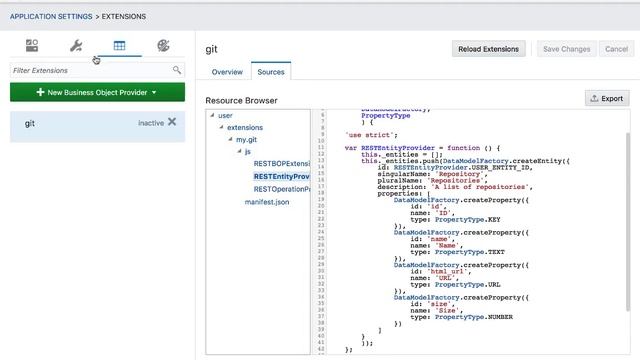Click the Reload Extensions button
This screenshot has width=640, height=360.
pyautogui.click(x=488, y=49)
